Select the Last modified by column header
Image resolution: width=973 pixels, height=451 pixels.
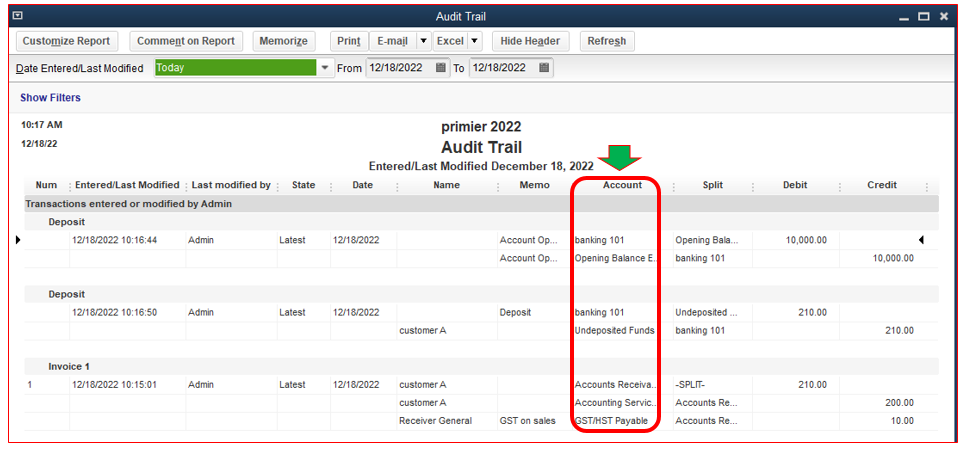pyautogui.click(x=231, y=185)
